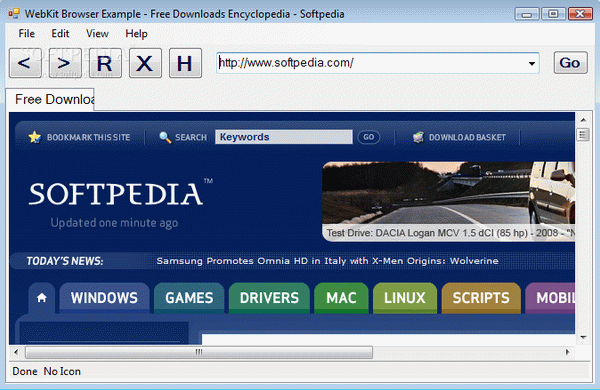Image resolution: width=600 pixels, height=390 pixels.
Task: Go forward with the > navigation button
Action: 65,63
